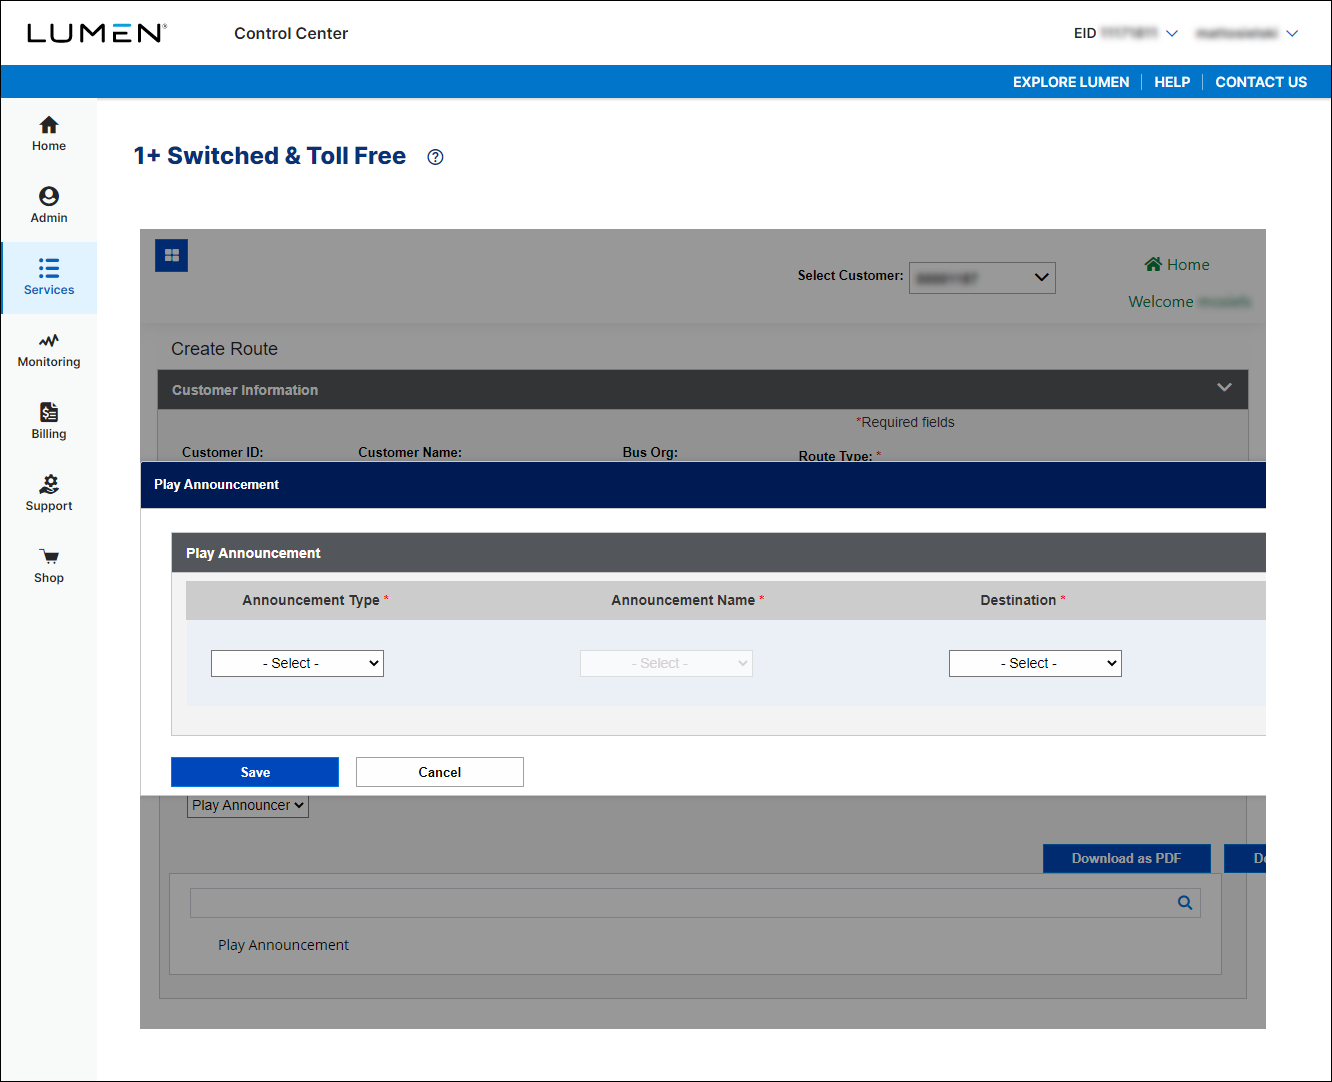Open the Admin section icon
This screenshot has height=1082, width=1332.
click(48, 197)
